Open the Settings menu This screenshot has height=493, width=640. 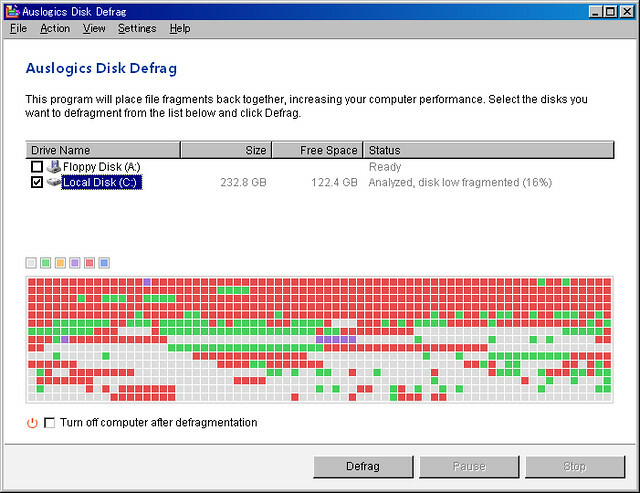(137, 29)
